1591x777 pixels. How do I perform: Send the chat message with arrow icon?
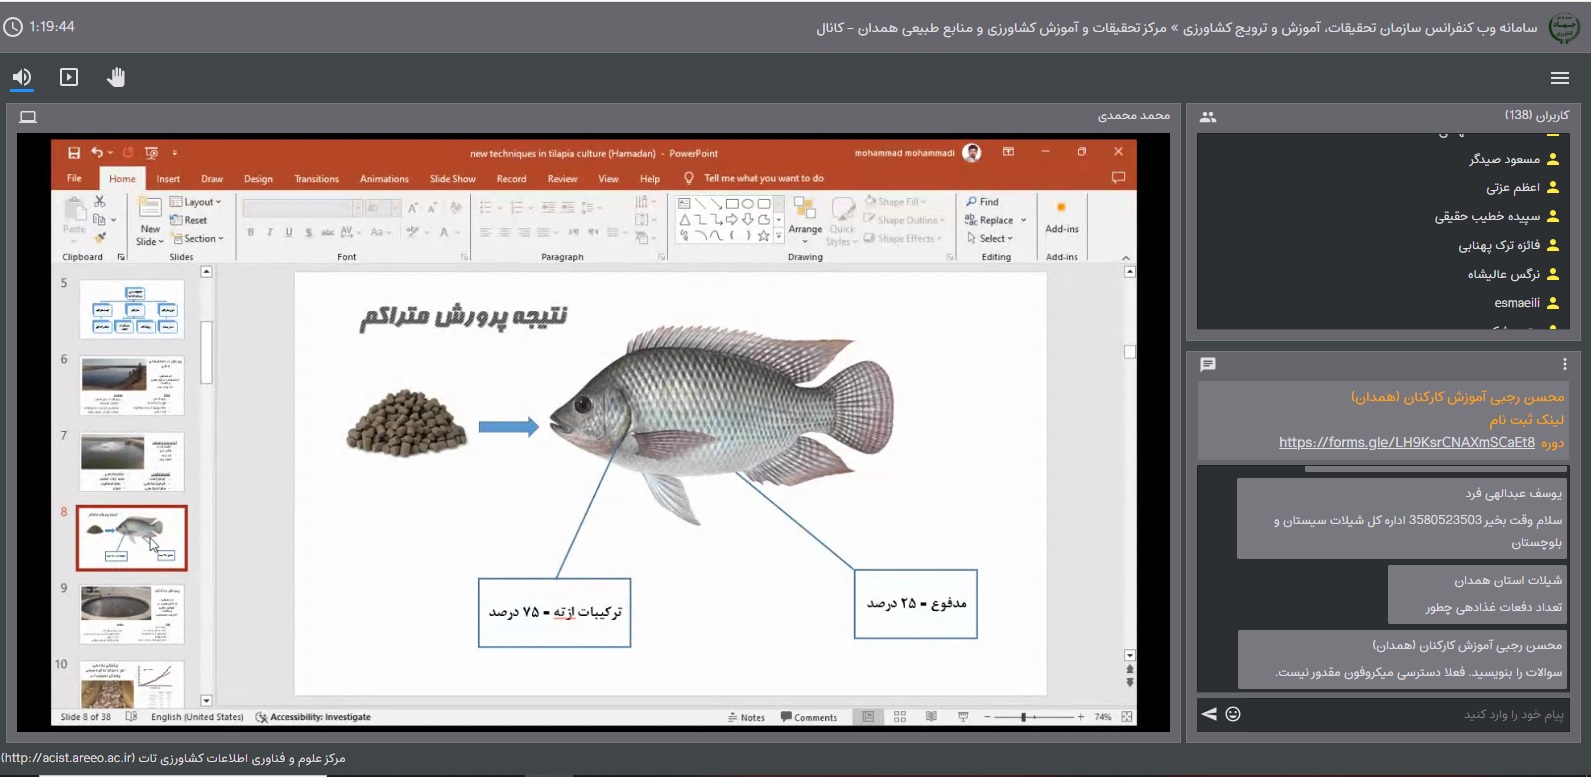1209,714
